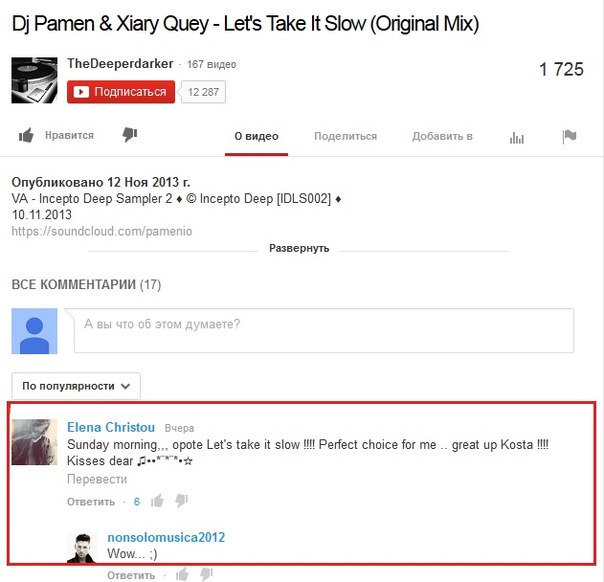Click the thumbs-down dislike icon for the video
604x582 pixels.
tap(130, 135)
